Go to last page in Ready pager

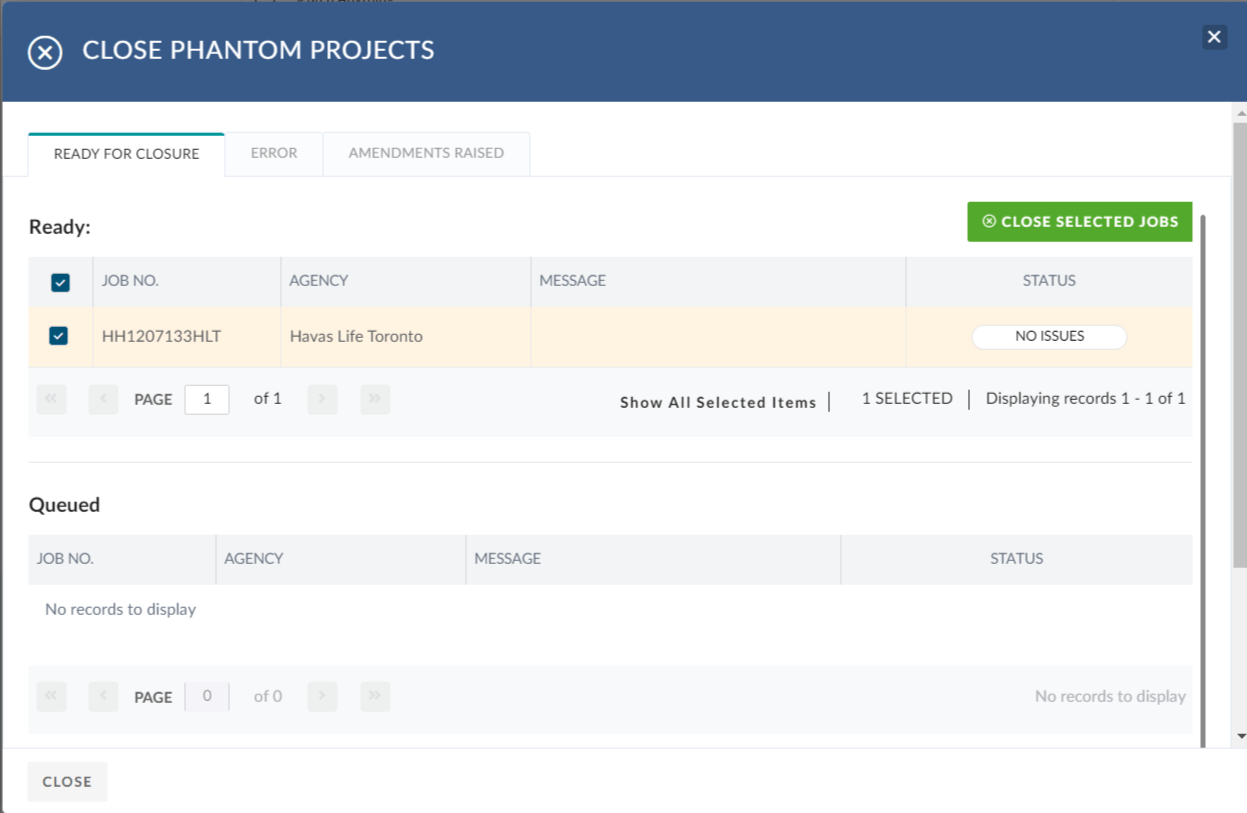[x=375, y=399]
